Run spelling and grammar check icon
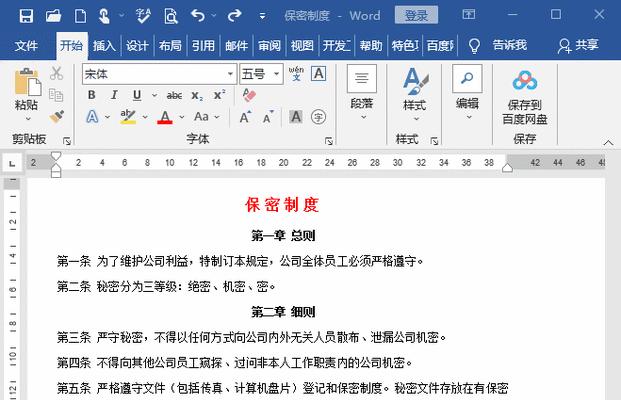The height and width of the screenshot is (400, 621). tap(143, 16)
